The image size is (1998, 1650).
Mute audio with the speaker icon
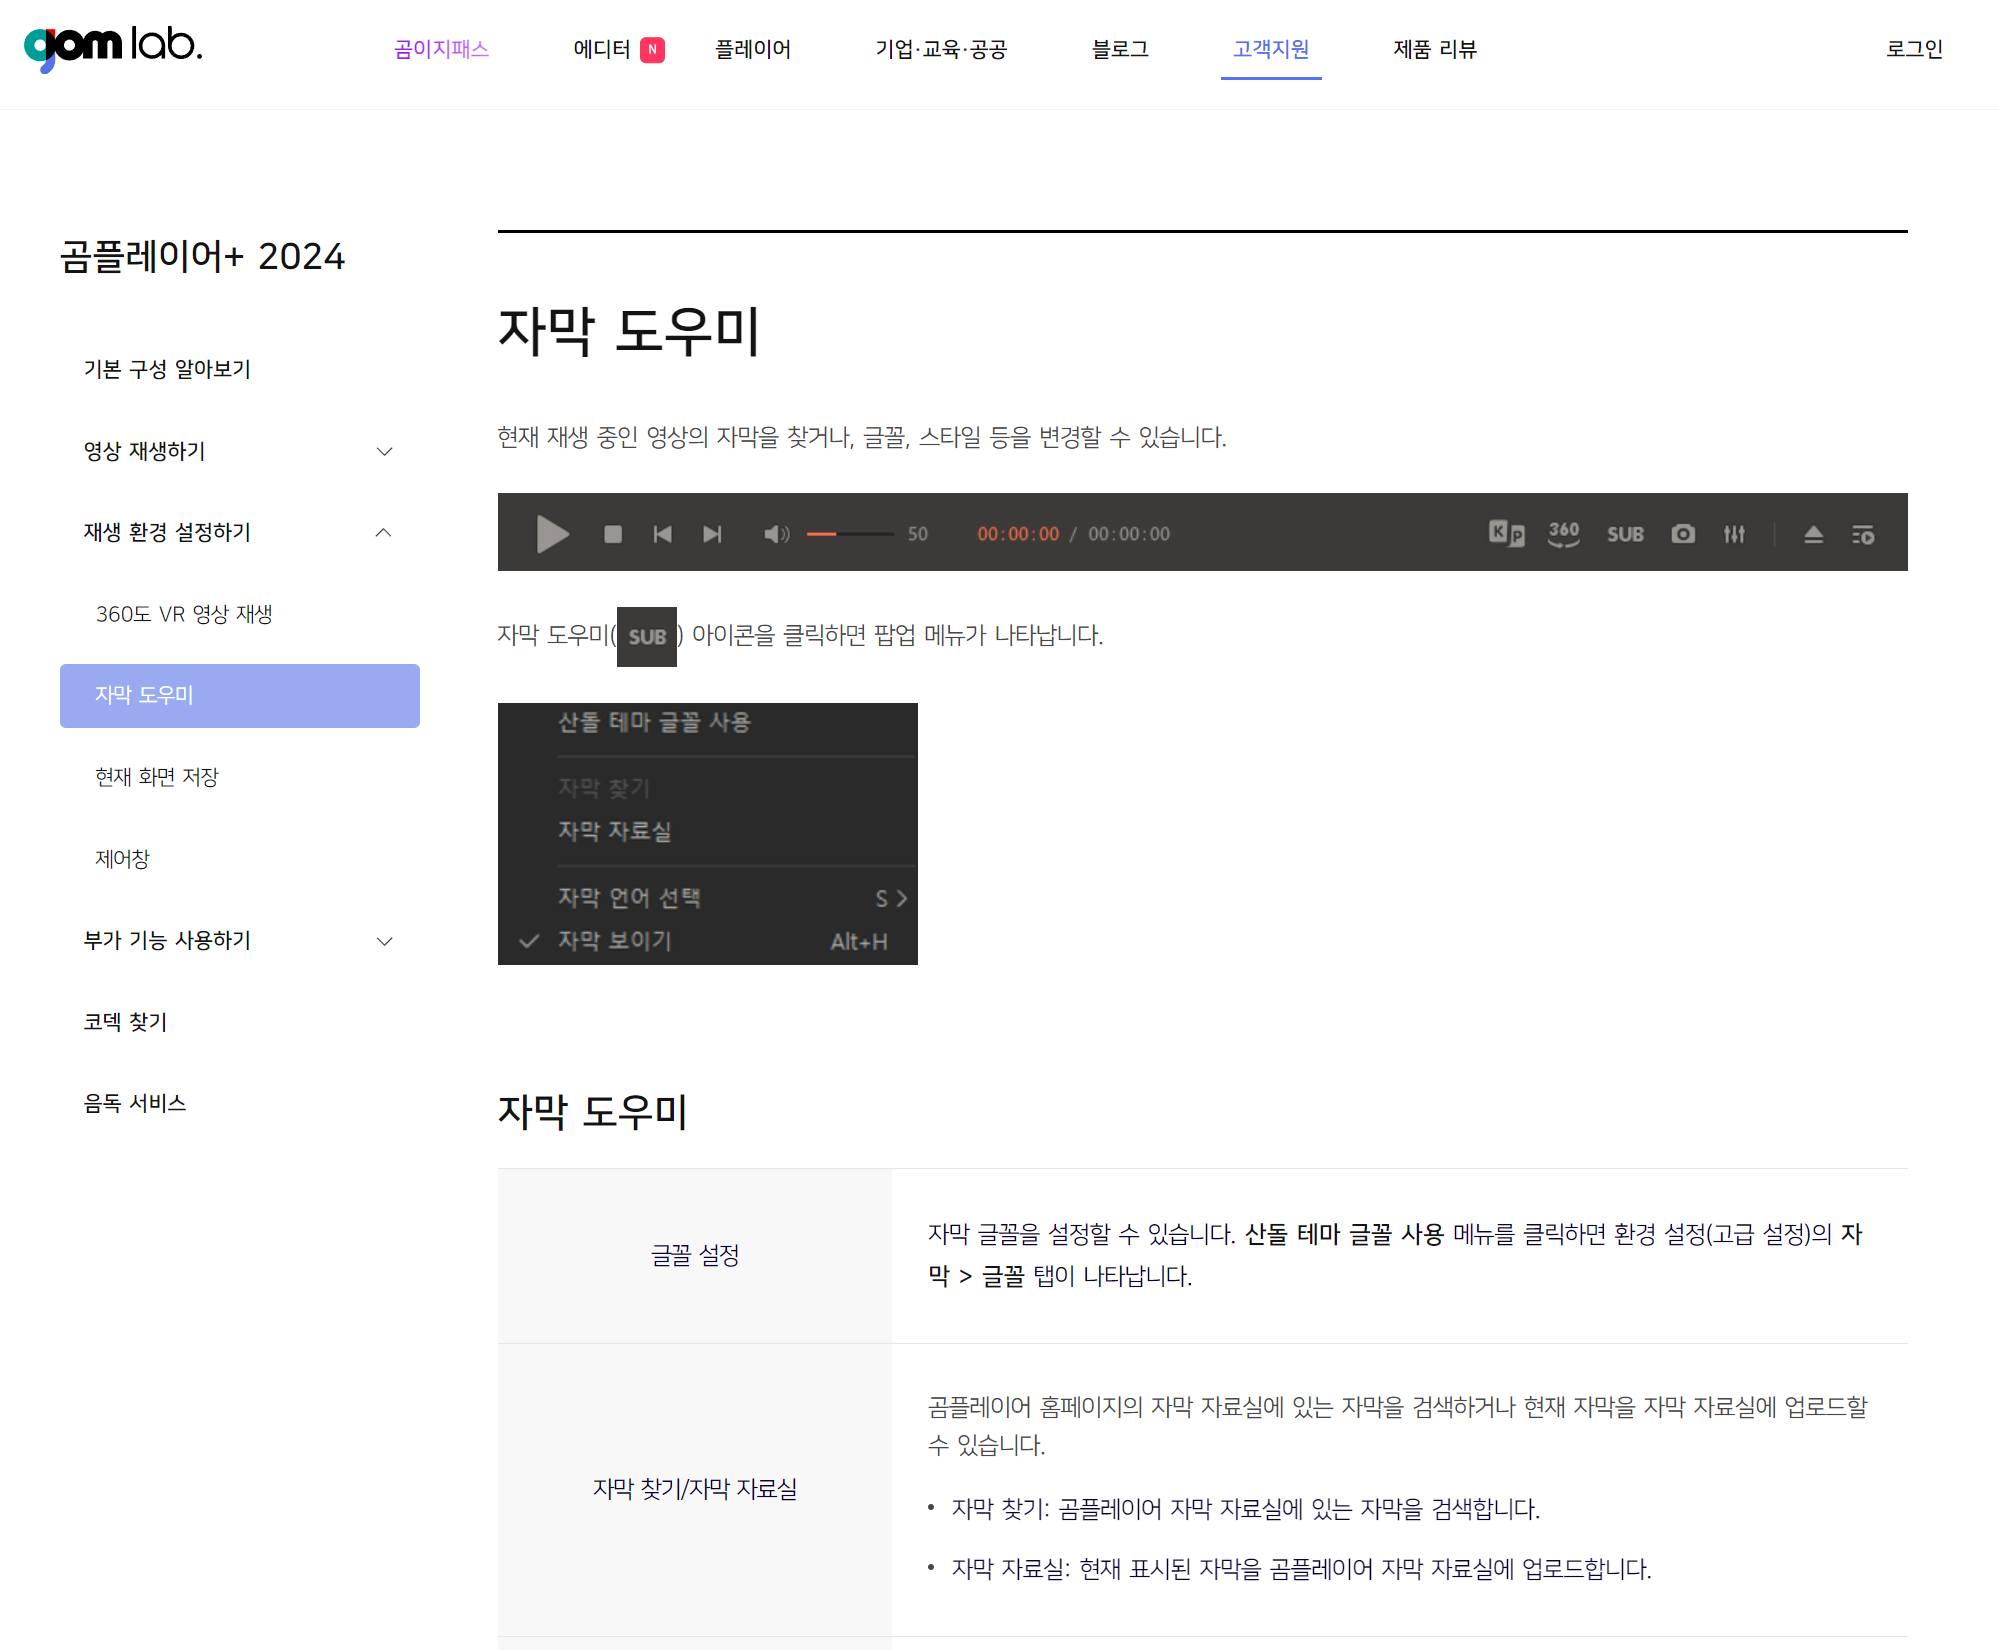(777, 533)
